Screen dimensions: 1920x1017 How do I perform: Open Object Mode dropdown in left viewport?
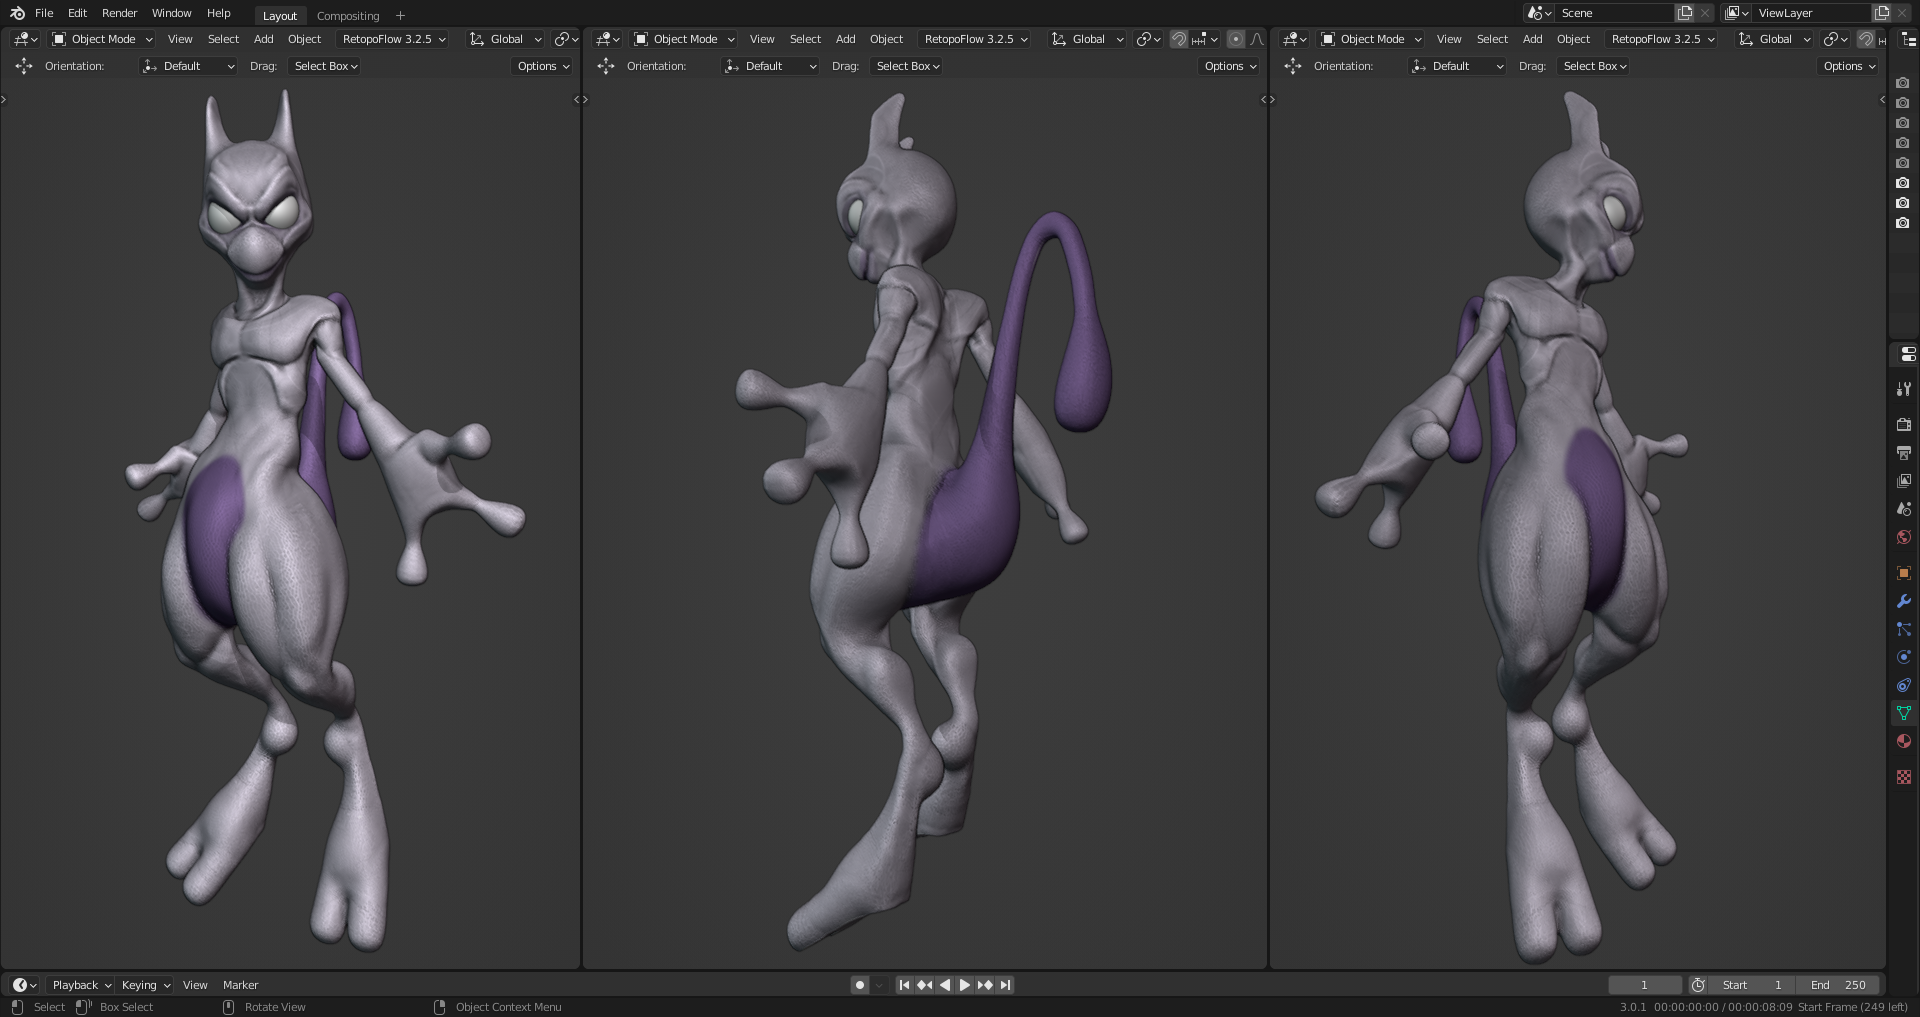102,39
